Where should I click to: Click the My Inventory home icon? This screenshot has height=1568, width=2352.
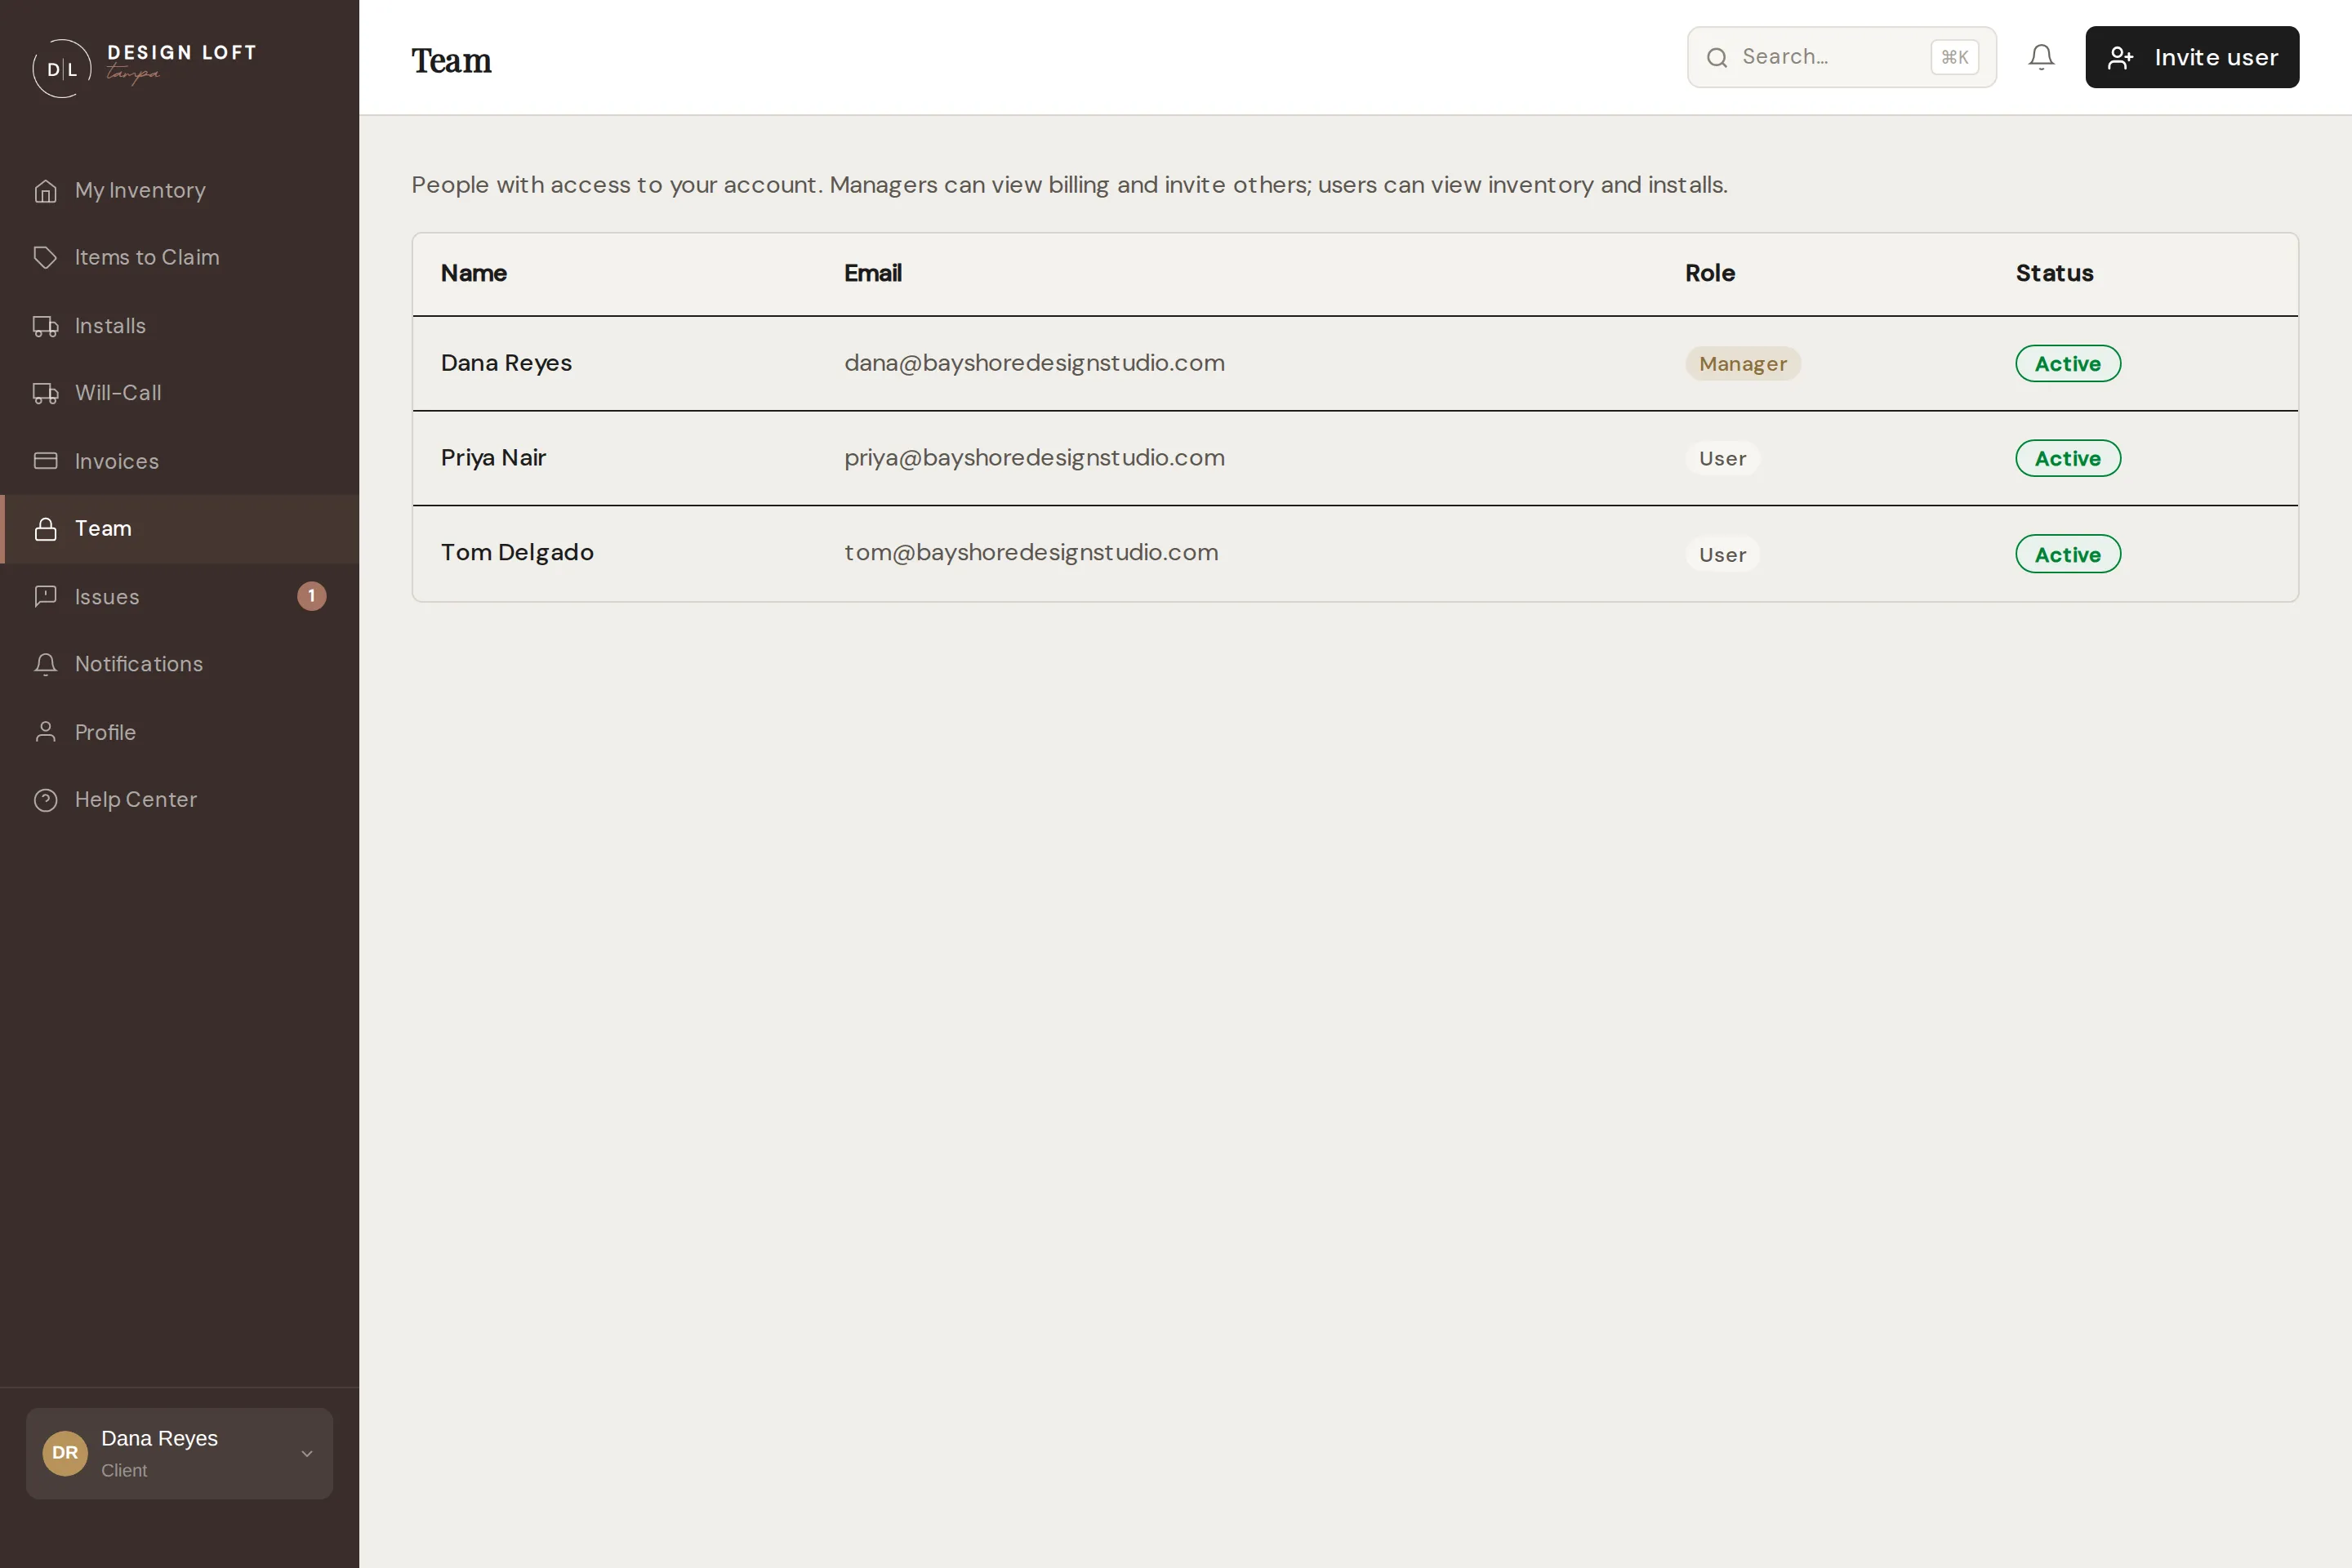tap(45, 190)
